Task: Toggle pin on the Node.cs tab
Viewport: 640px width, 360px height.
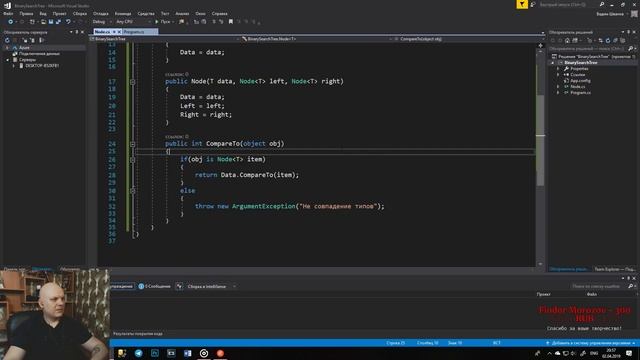Action: point(115,31)
